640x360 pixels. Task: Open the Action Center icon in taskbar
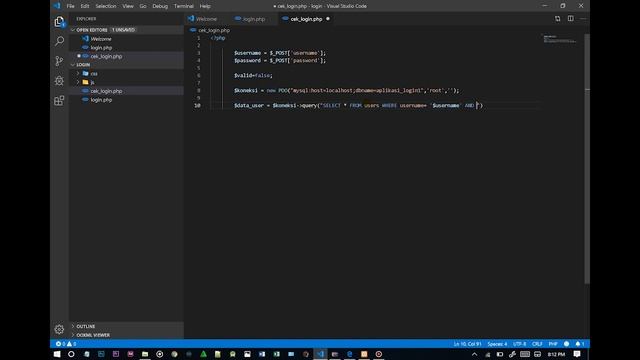[577, 354]
